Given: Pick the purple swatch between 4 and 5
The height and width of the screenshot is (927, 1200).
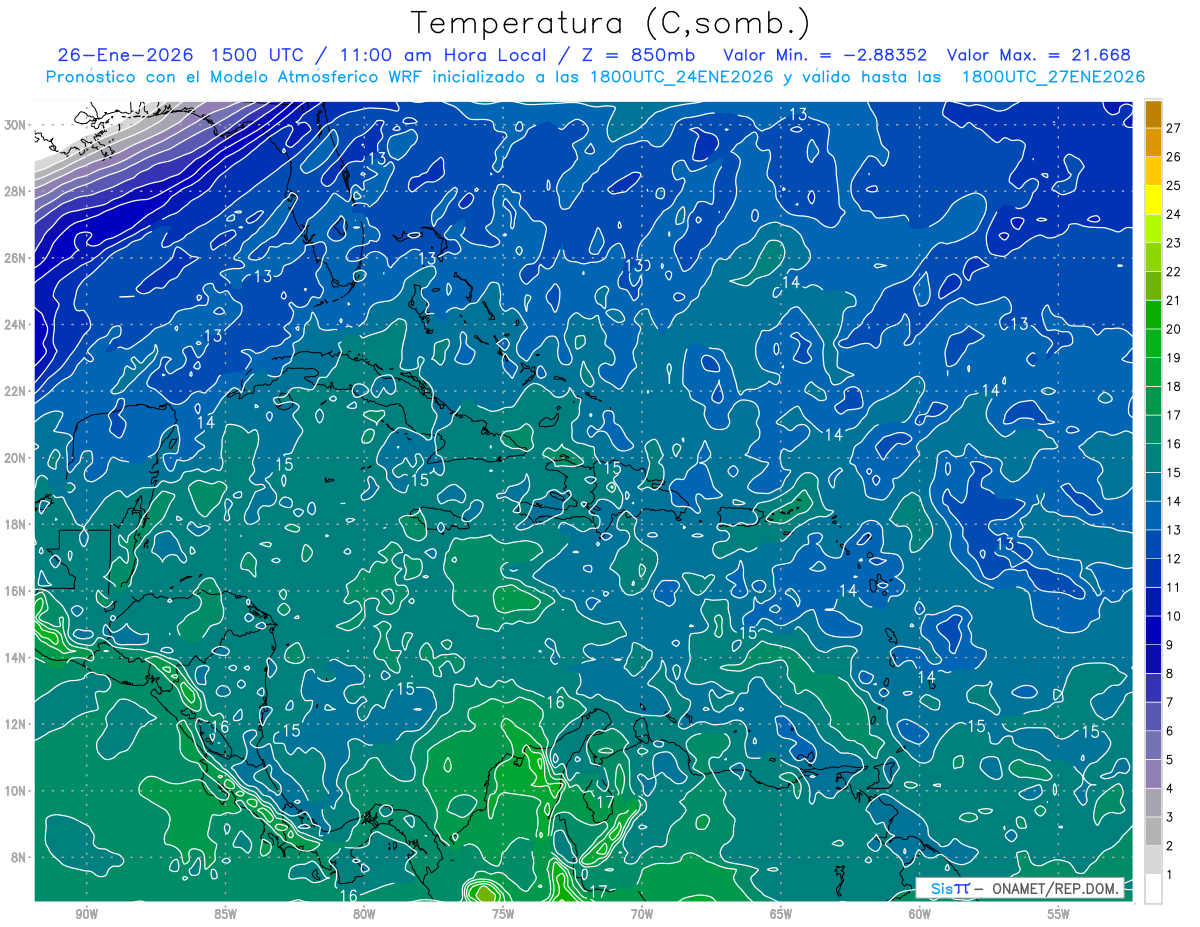Looking at the screenshot, I should (1153, 774).
